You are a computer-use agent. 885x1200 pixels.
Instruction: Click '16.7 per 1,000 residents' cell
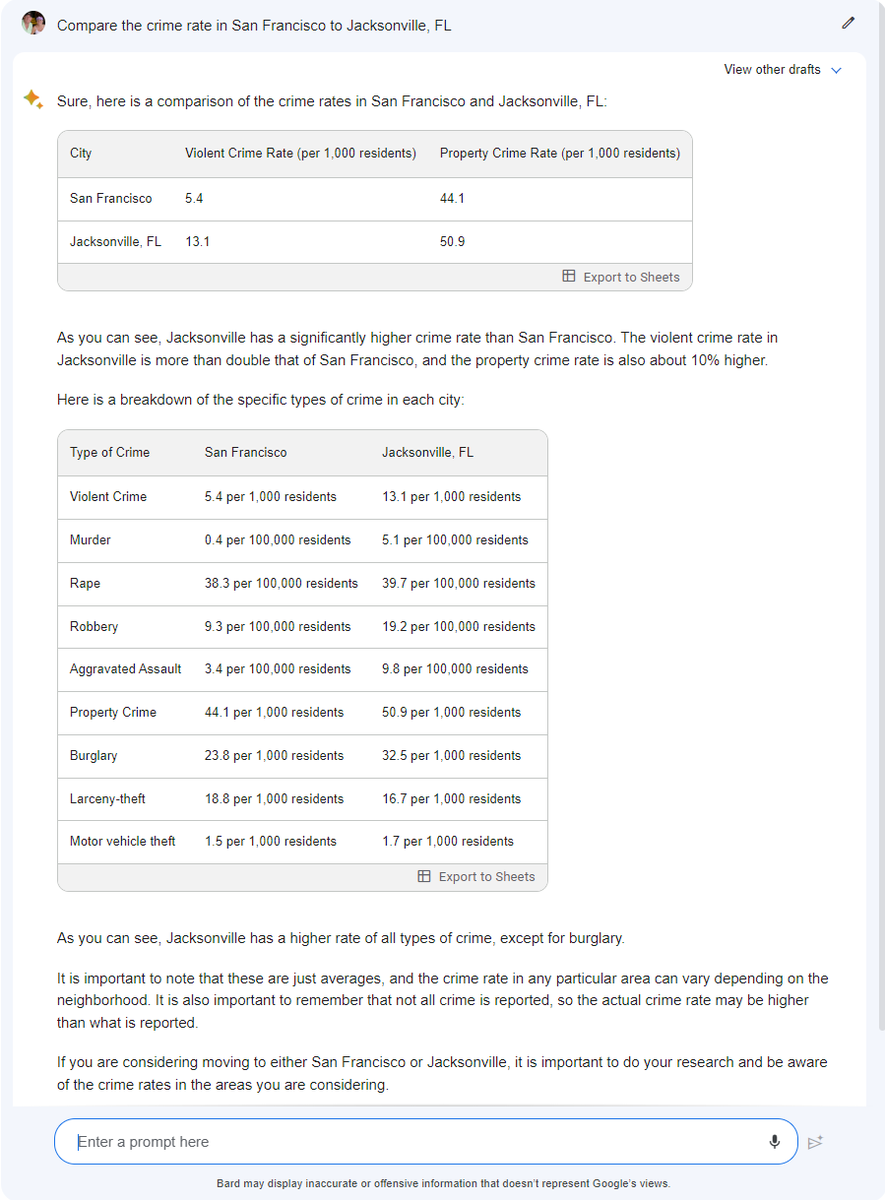pos(451,799)
